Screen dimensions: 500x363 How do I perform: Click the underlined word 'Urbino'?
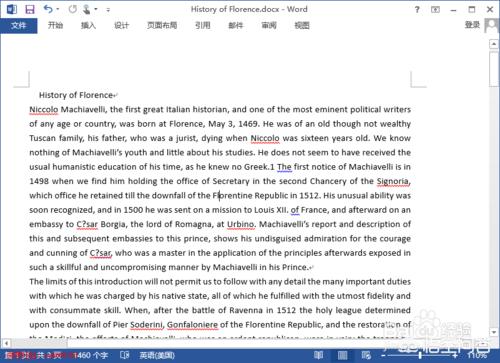pyautogui.click(x=240, y=224)
